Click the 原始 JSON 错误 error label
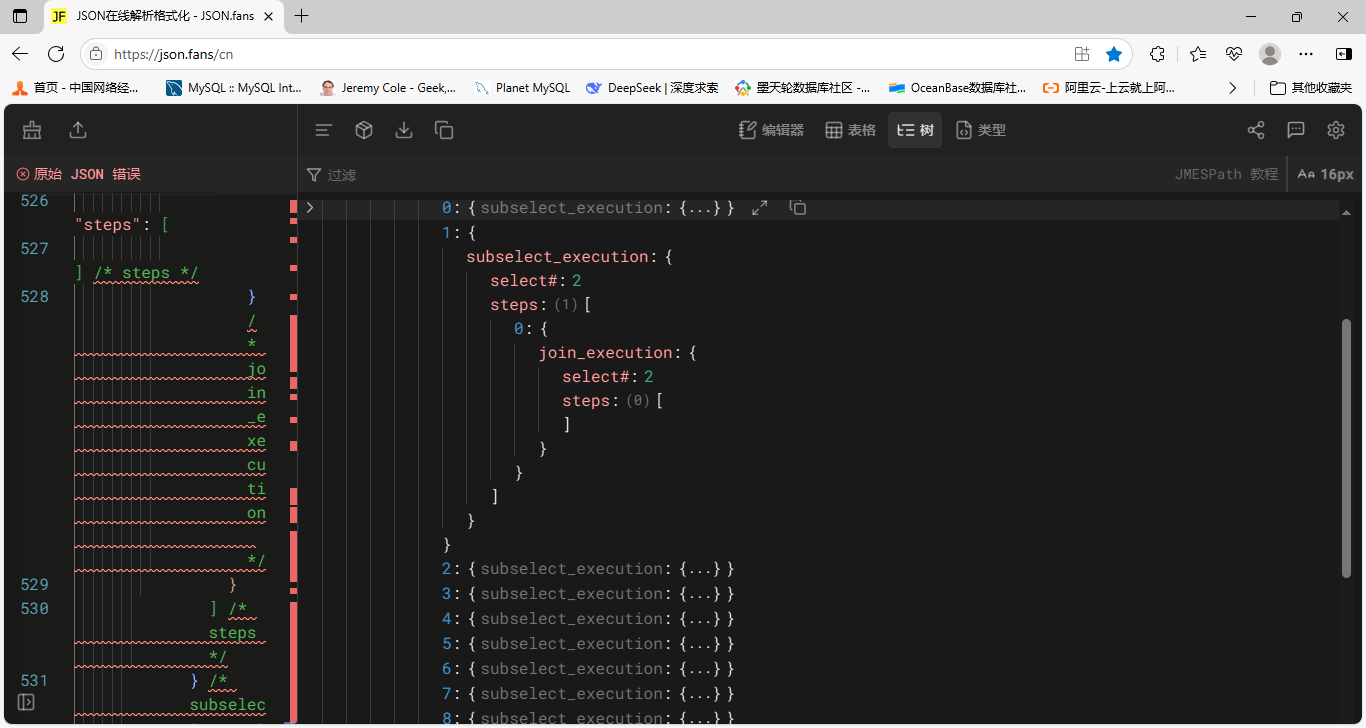Image resolution: width=1366 pixels, height=728 pixels. coord(87,174)
